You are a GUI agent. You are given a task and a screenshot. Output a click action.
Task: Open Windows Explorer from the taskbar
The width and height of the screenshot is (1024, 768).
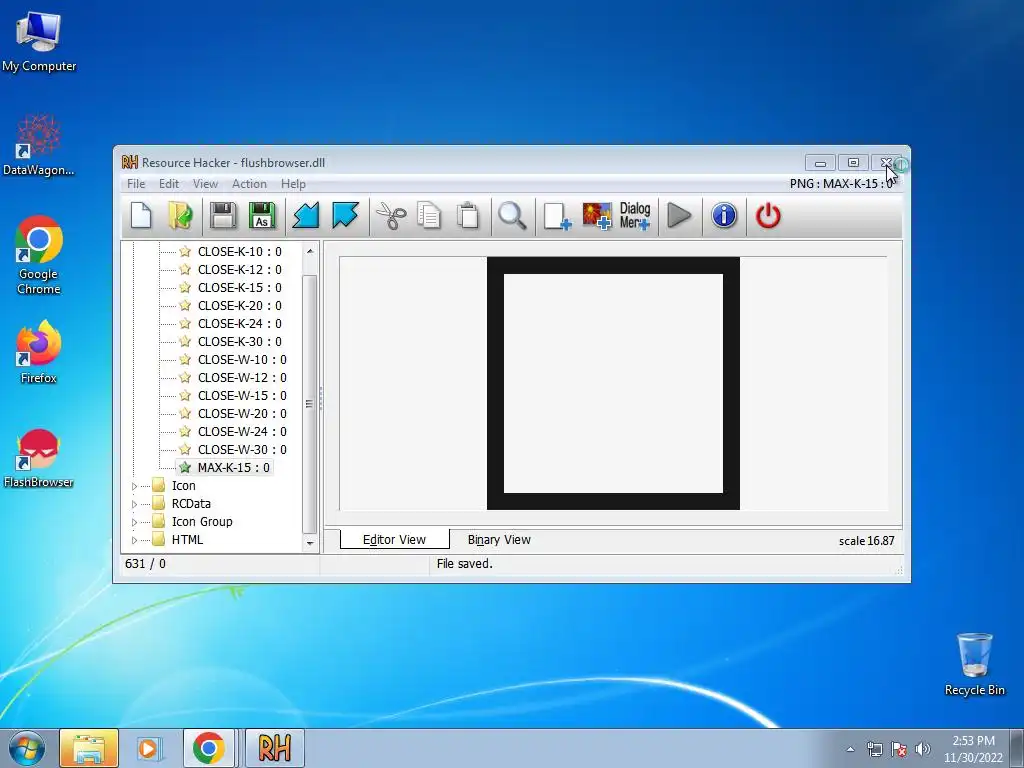click(x=89, y=748)
